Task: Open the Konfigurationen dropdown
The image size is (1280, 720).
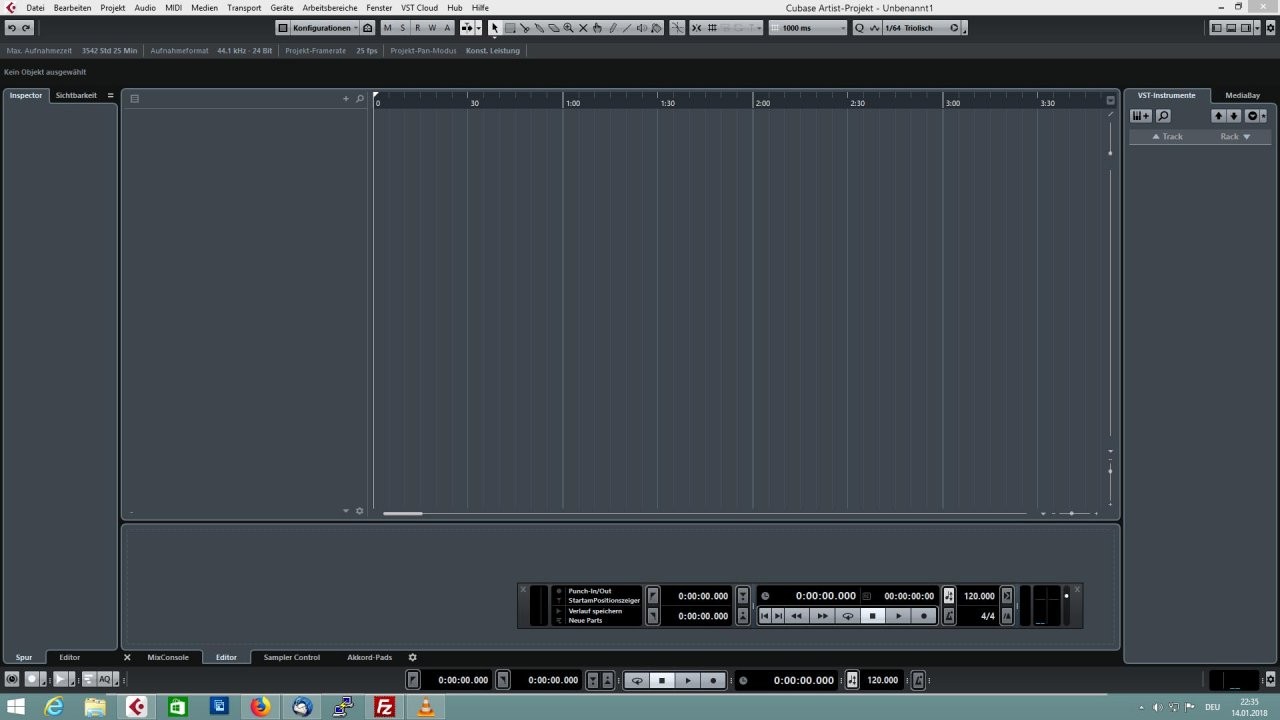Action: tap(317, 28)
